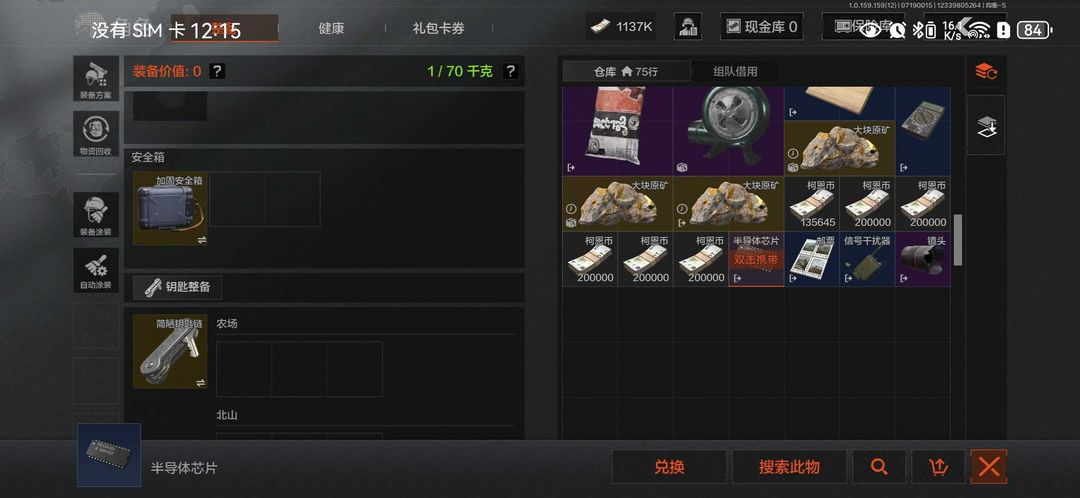Switch to the 组队借用 tab
The width and height of the screenshot is (1080, 498).
(735, 71)
